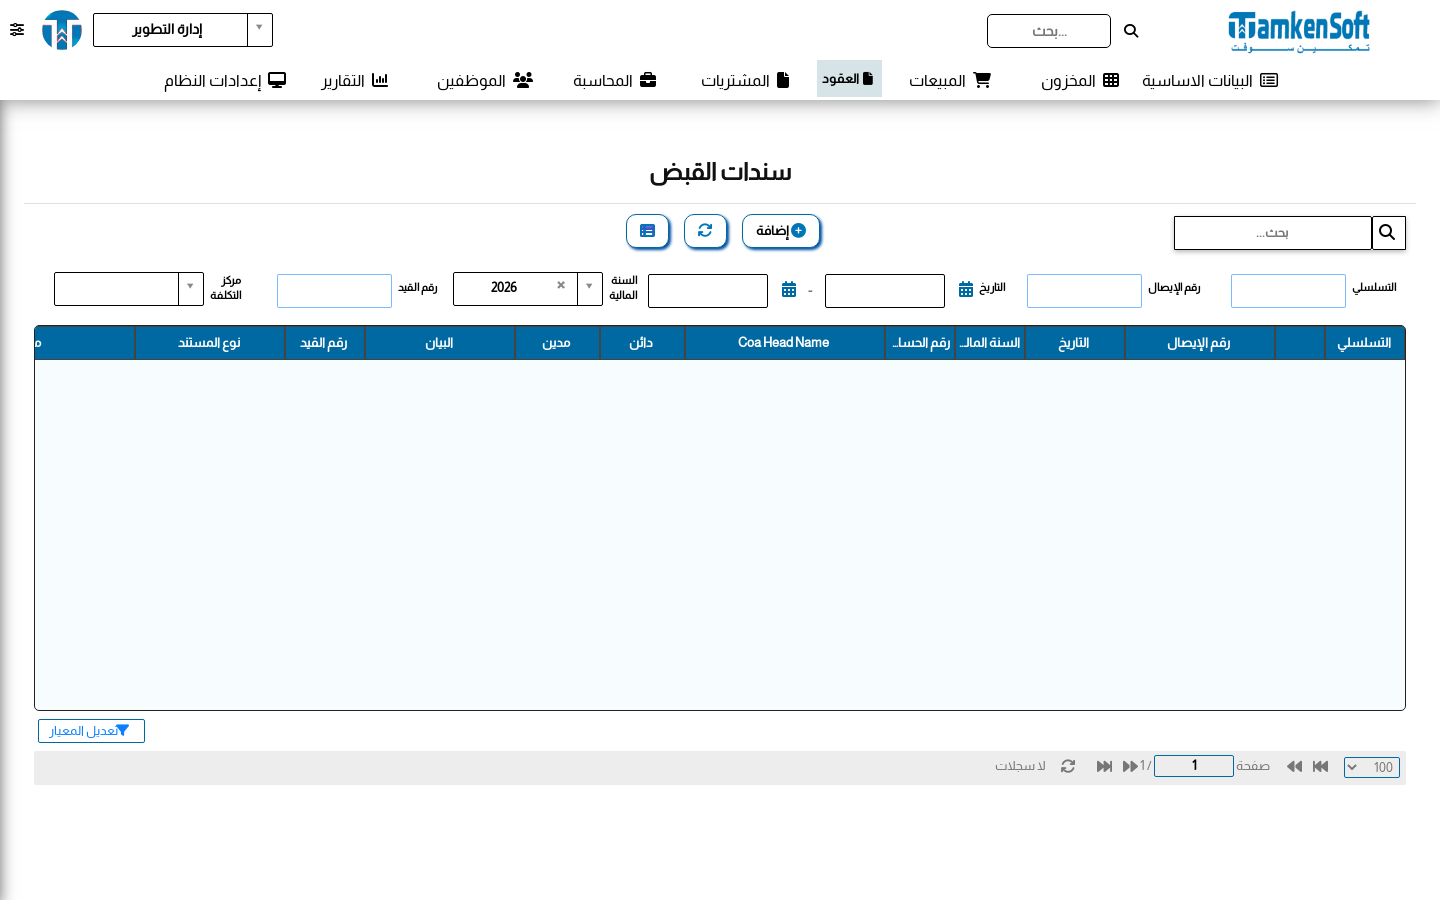
Task: Focus the top بحث search field
Action: [x=1049, y=31]
